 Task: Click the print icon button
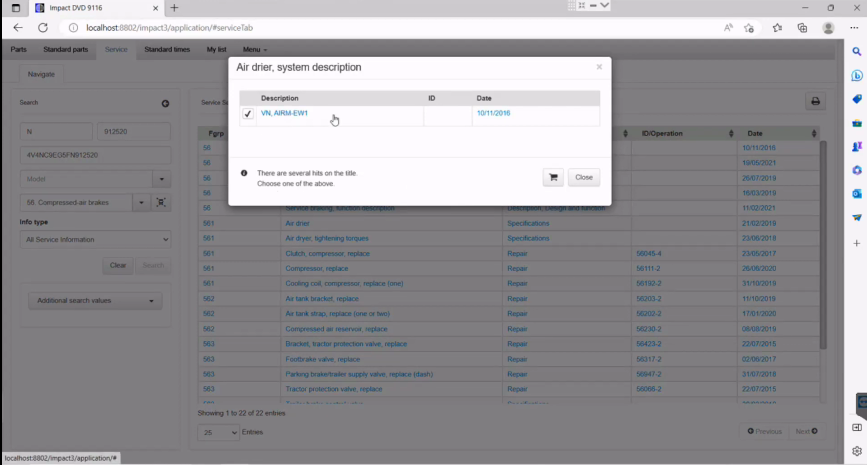(x=815, y=101)
